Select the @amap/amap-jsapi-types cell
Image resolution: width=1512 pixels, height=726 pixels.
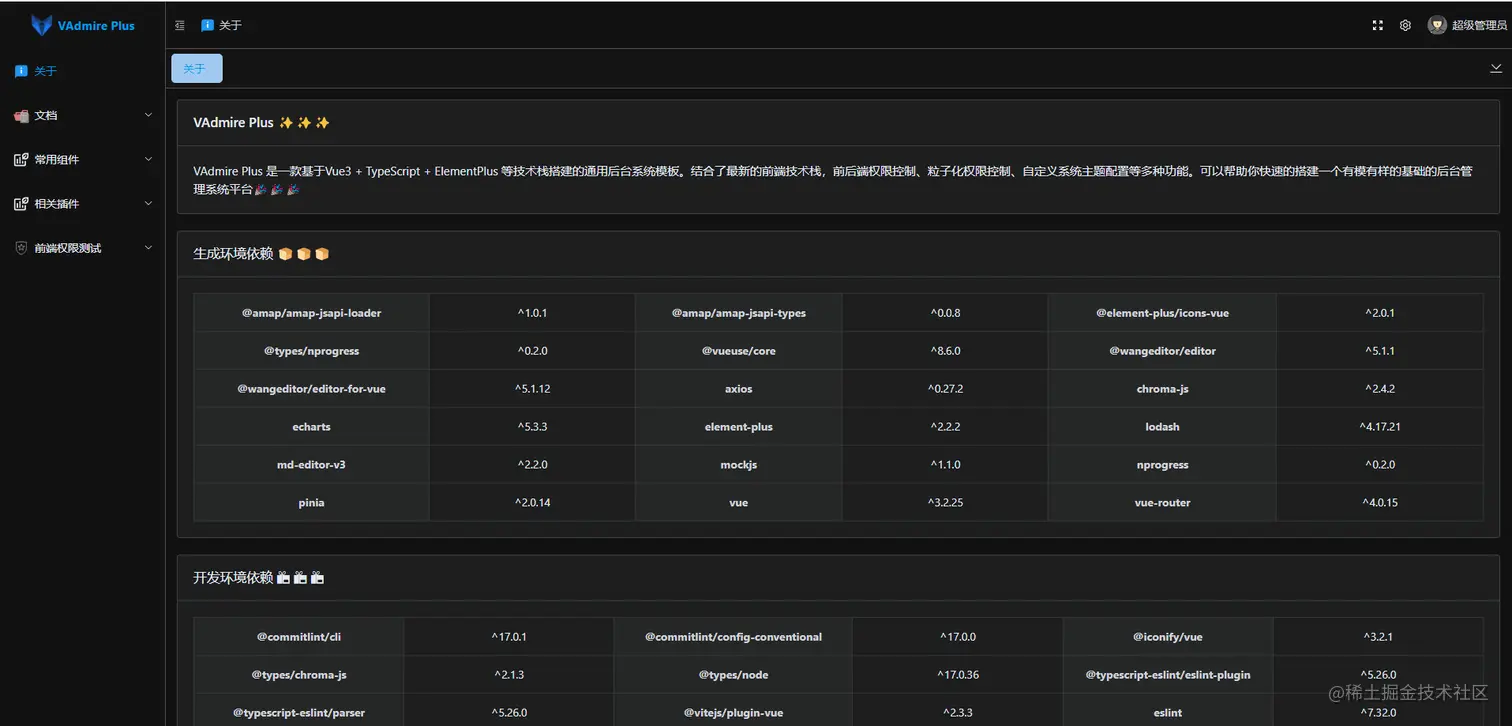tap(738, 313)
